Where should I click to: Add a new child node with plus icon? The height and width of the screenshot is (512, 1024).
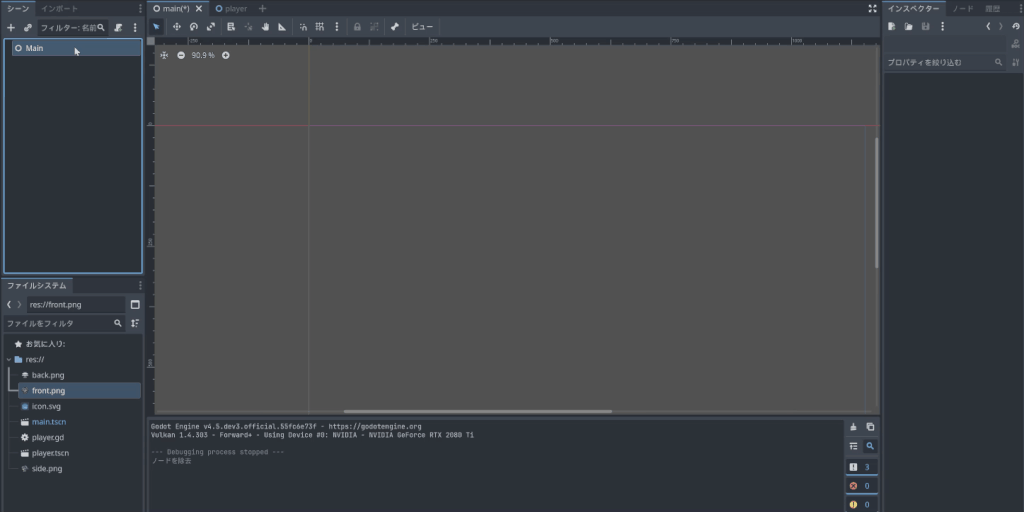tap(10, 27)
